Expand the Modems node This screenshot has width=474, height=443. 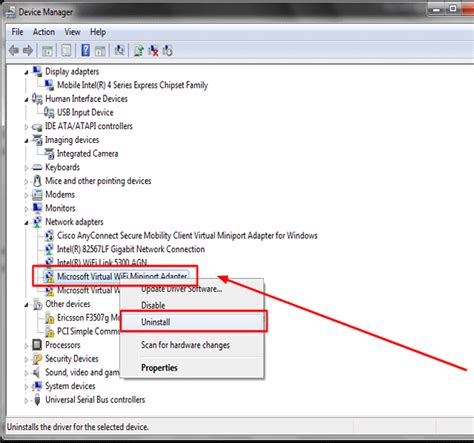[x=26, y=195]
